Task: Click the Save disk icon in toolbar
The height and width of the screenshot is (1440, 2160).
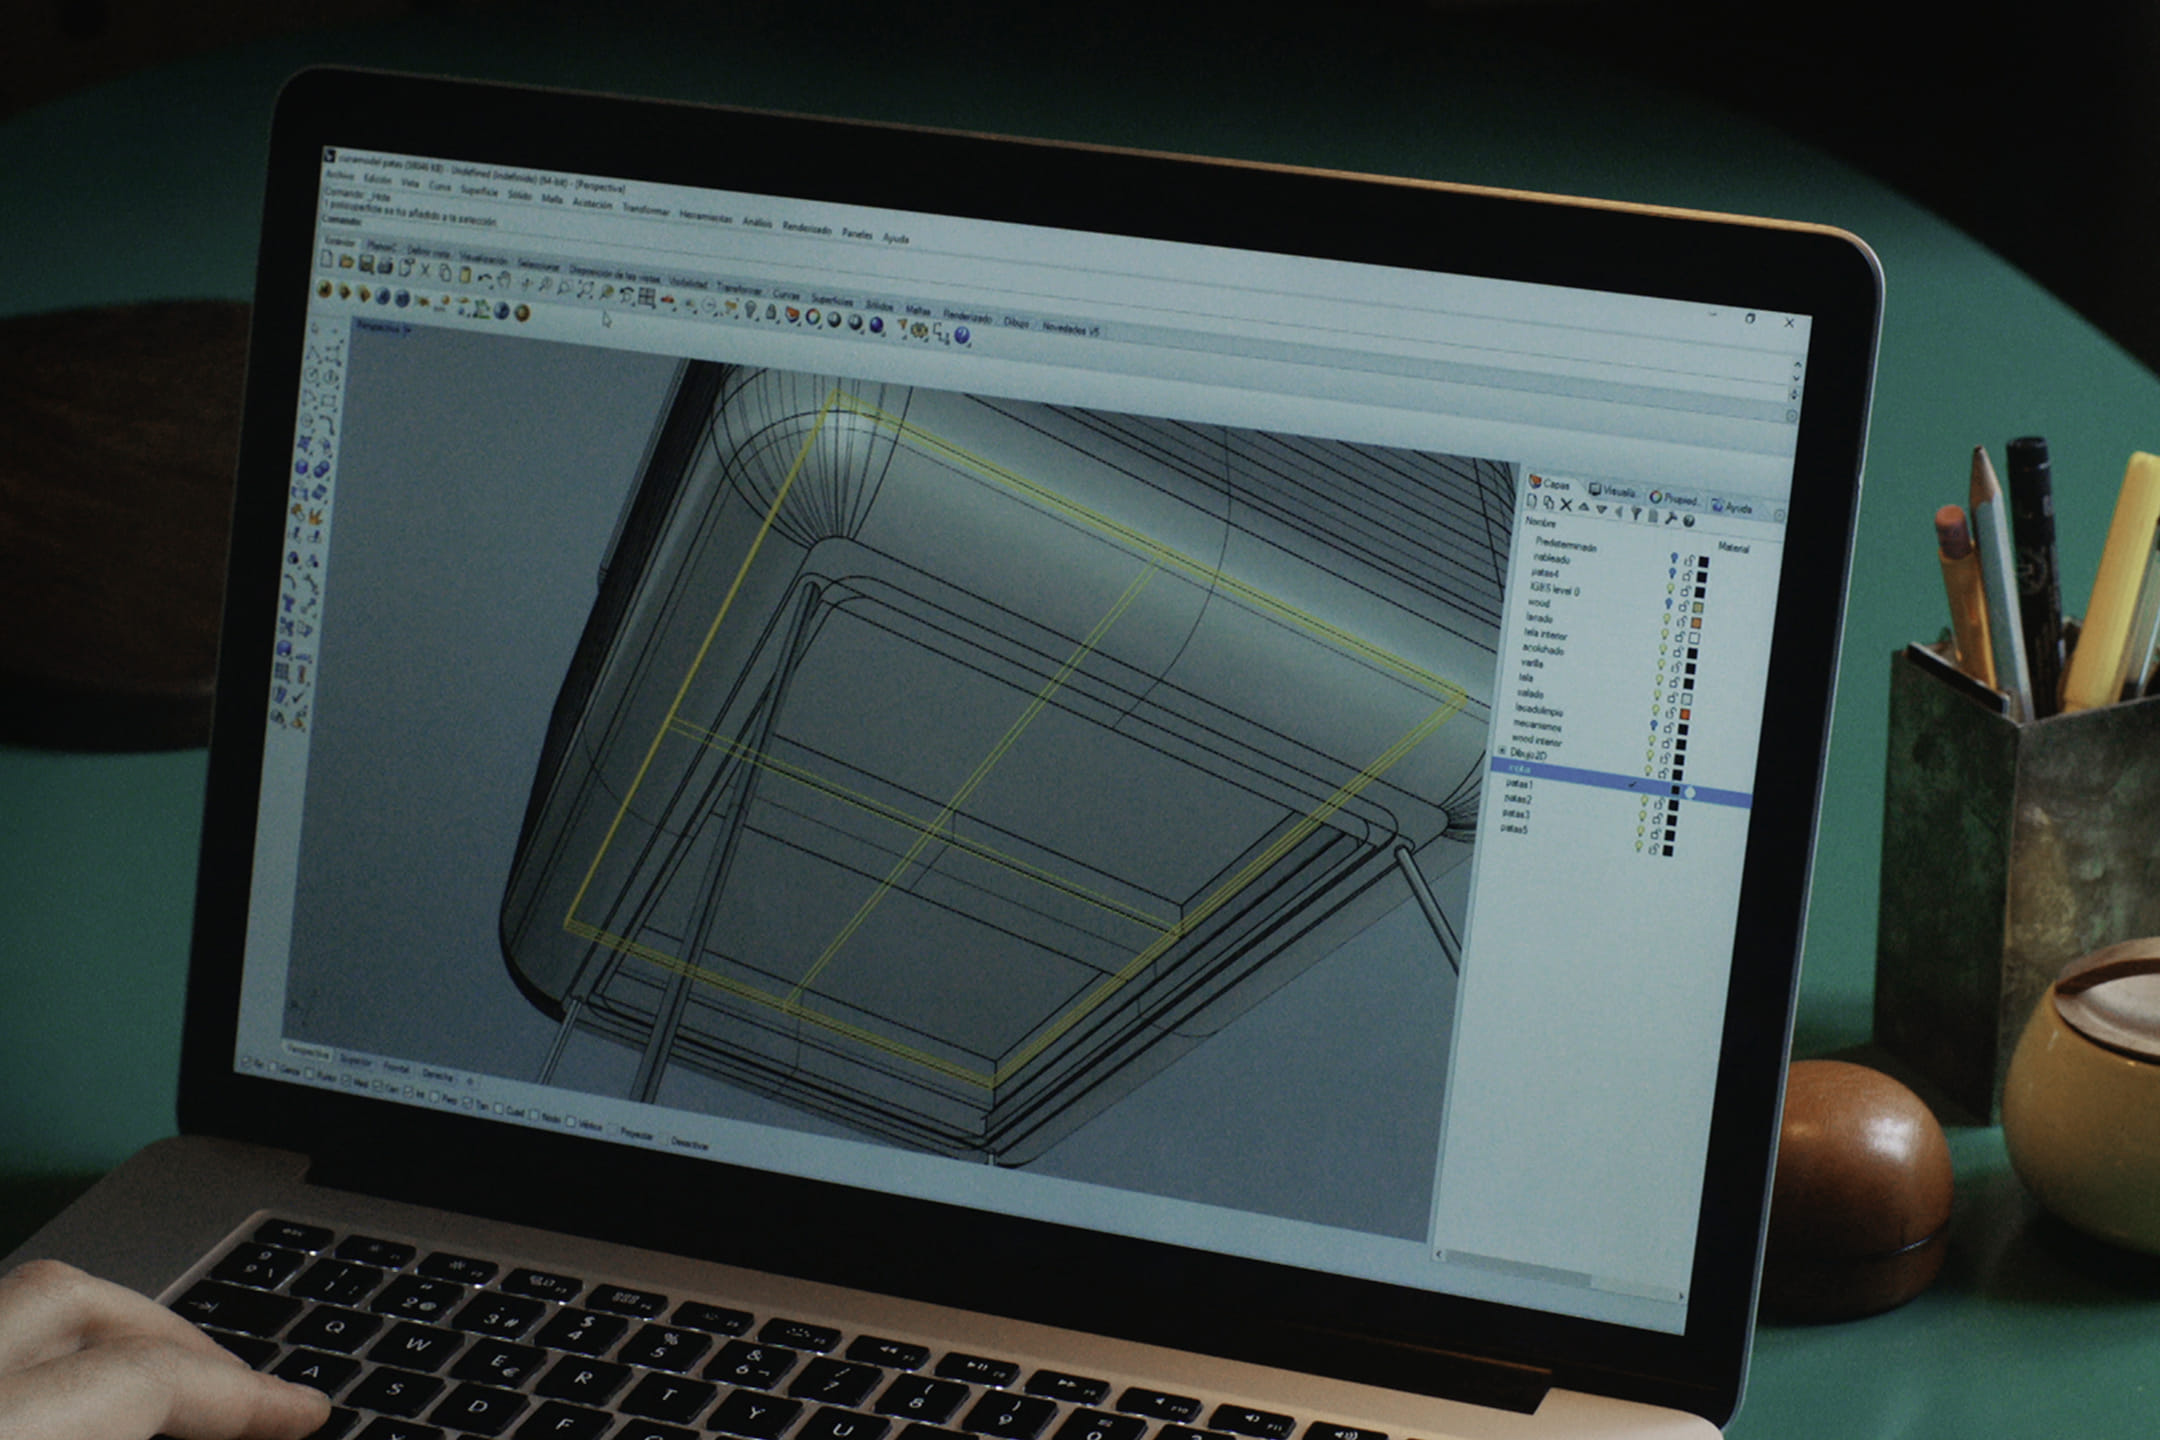Action: [366, 265]
